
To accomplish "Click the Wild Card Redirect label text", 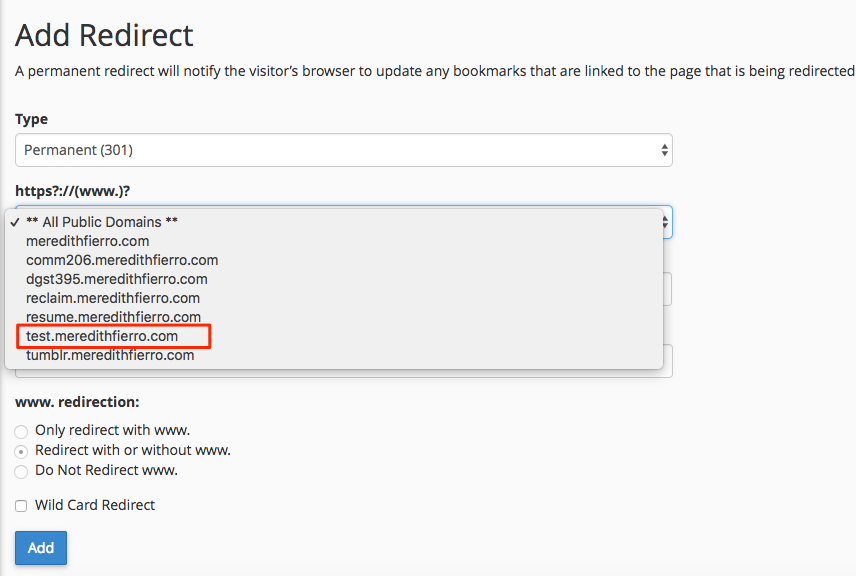I will tap(95, 505).
